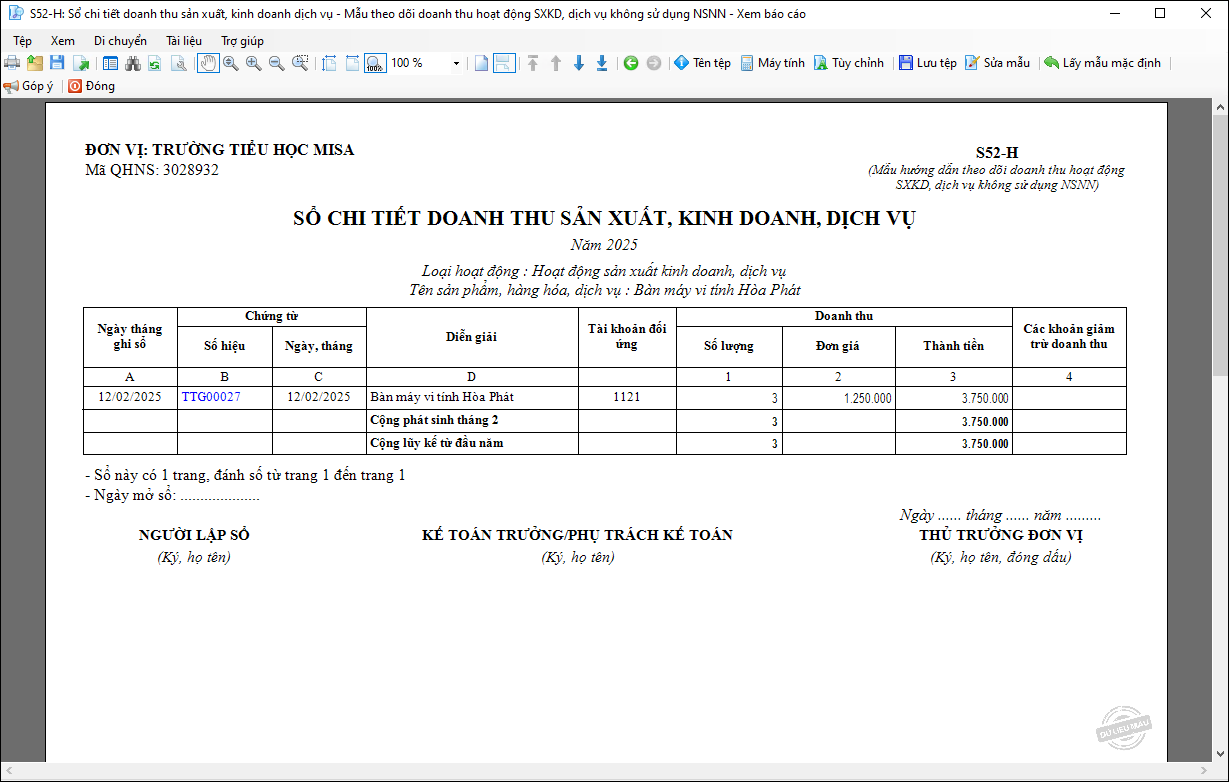This screenshot has width=1229, height=782.
Task: Switch to single page view
Action: click(481, 63)
